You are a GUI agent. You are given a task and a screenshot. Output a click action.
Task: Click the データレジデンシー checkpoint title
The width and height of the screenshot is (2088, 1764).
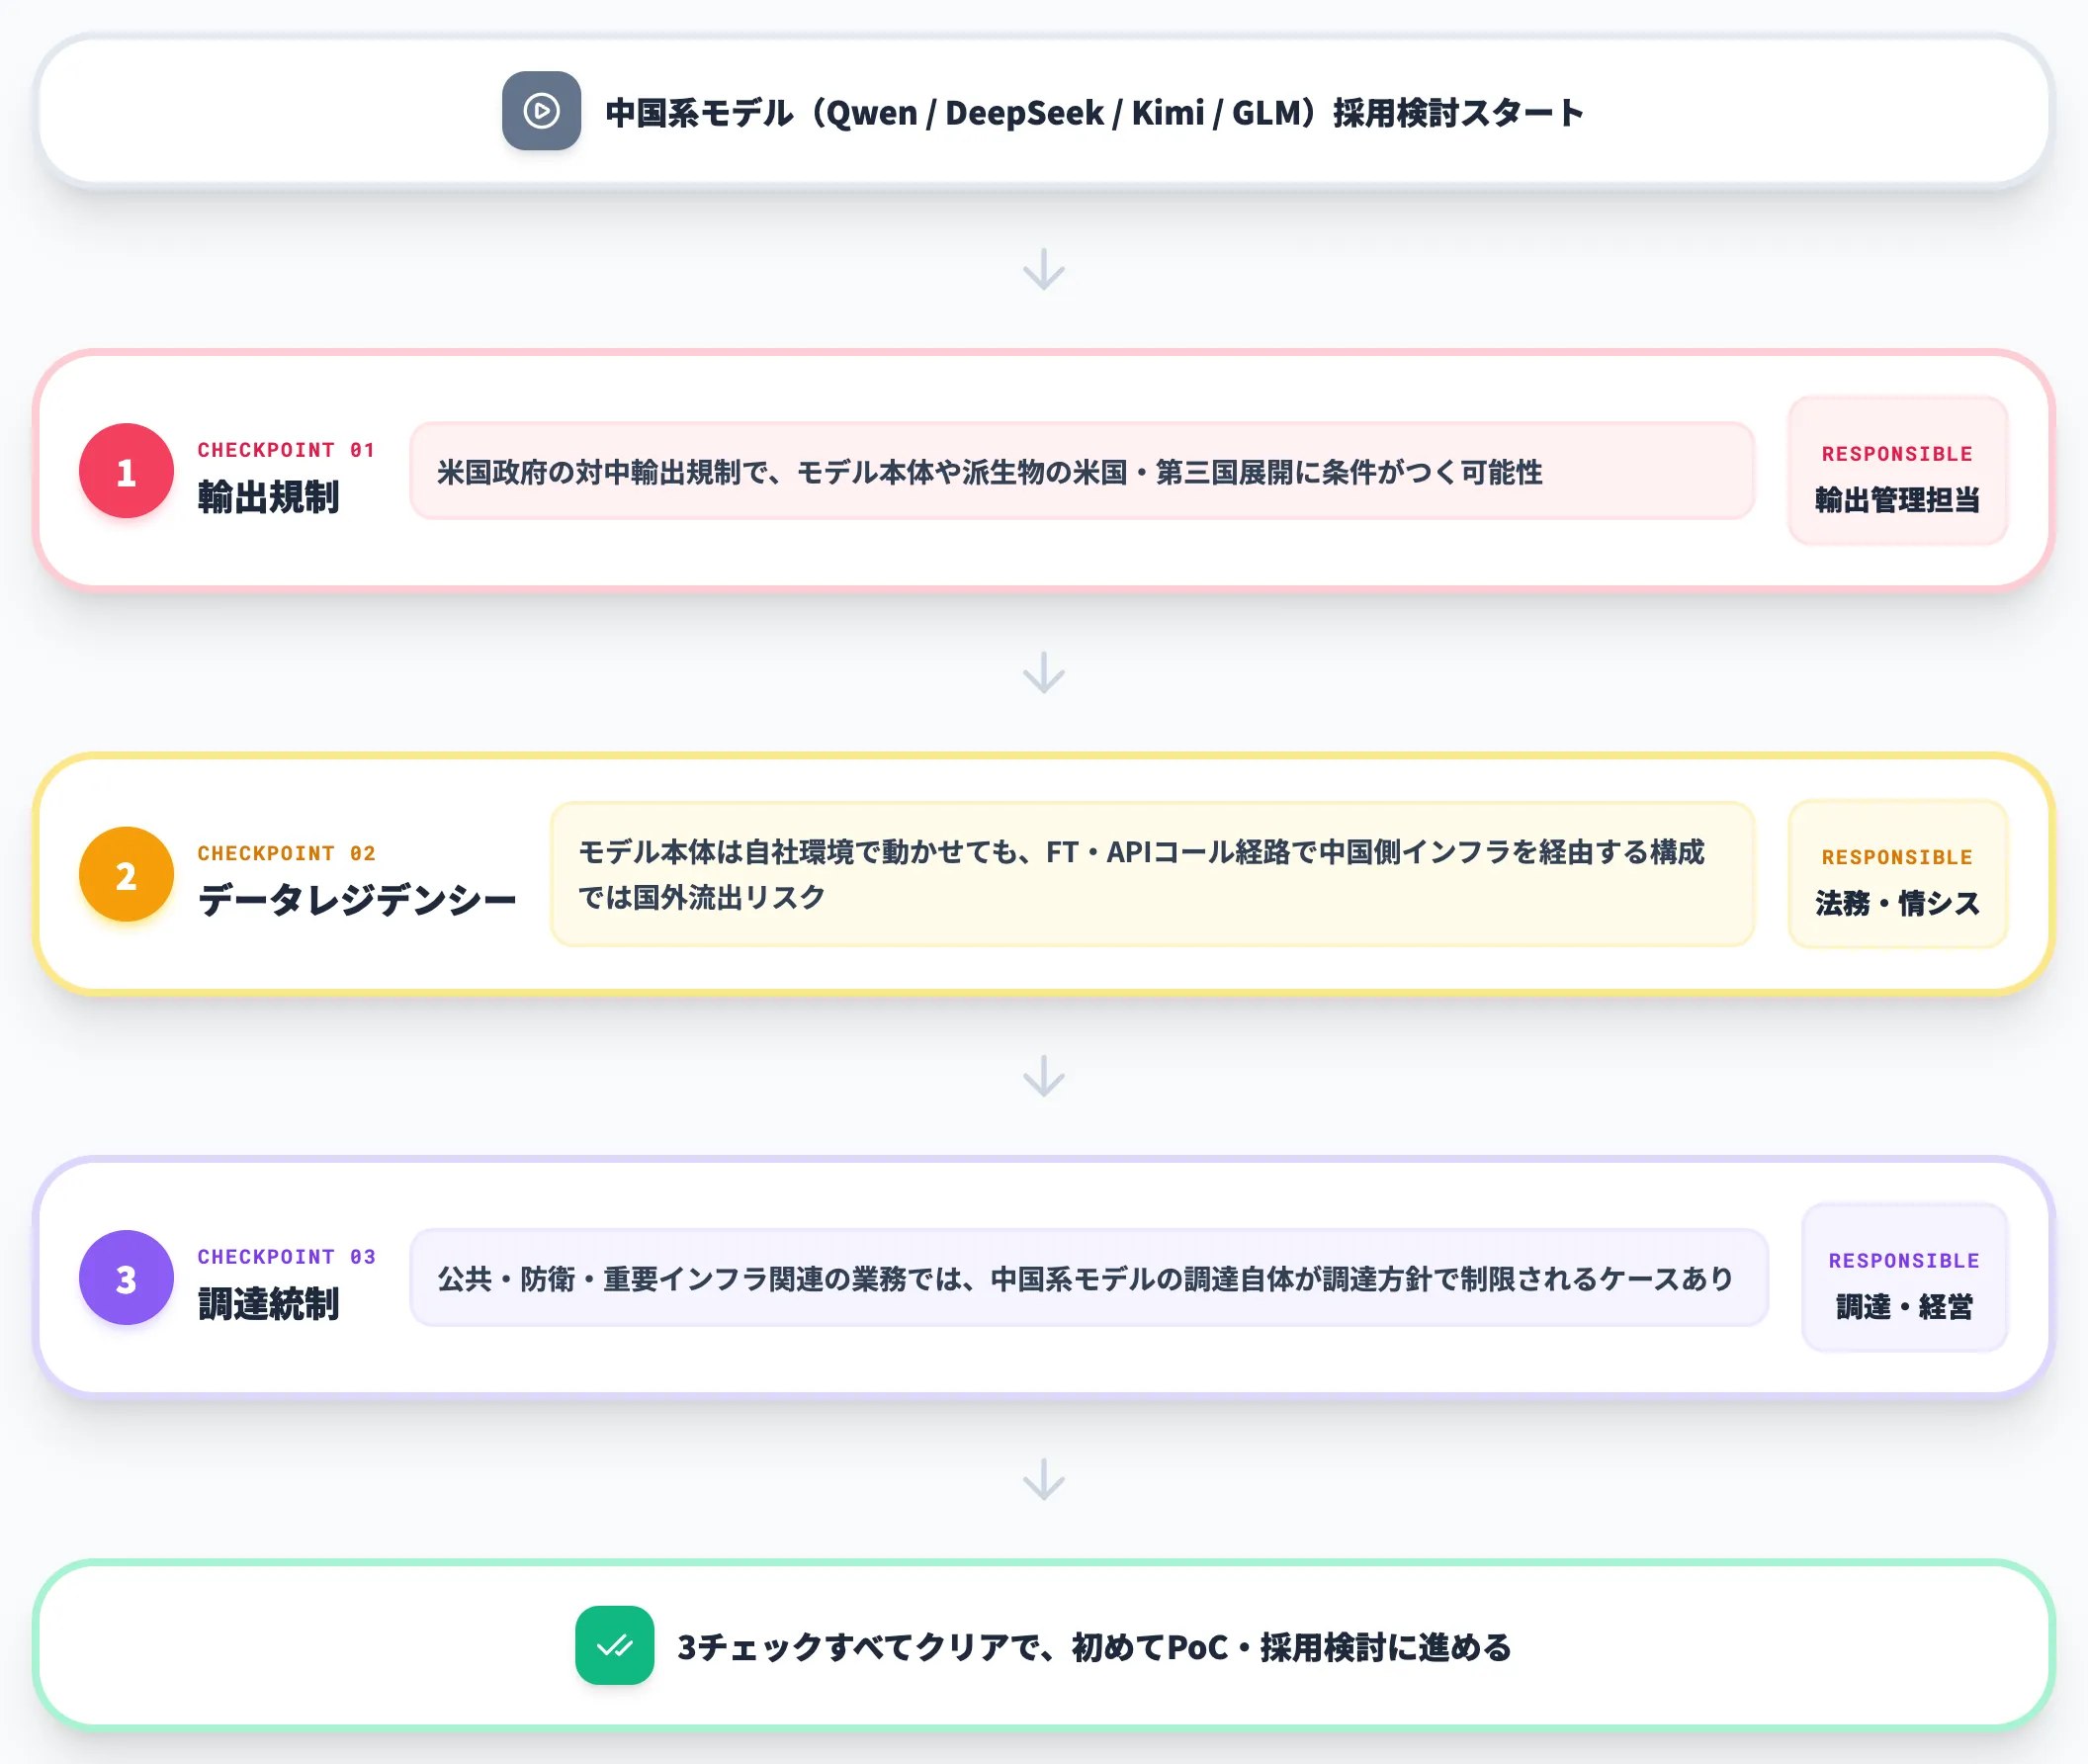357,900
